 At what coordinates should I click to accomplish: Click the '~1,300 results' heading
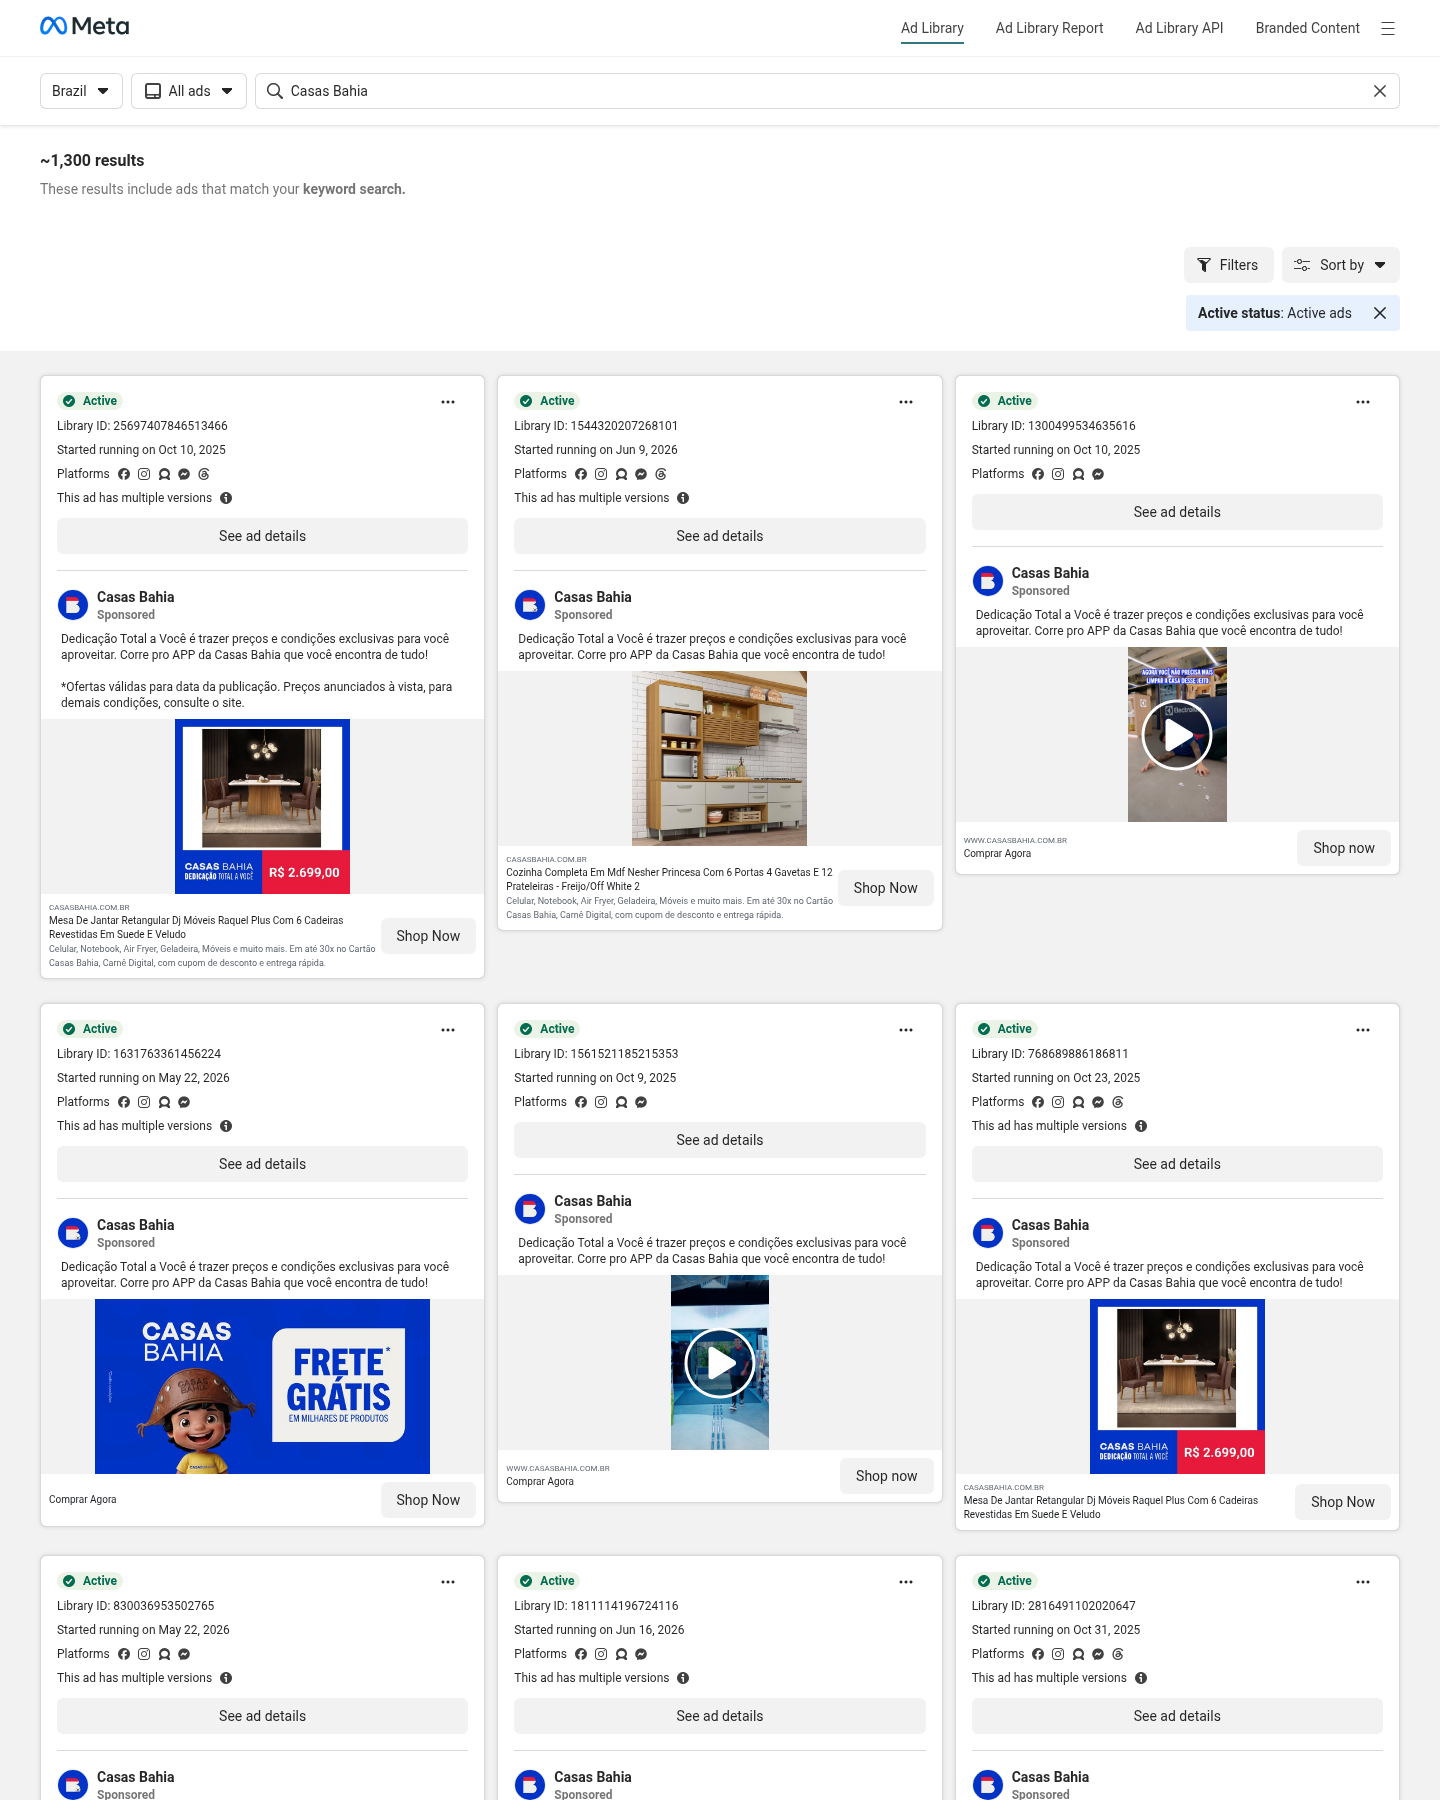[x=92, y=160]
